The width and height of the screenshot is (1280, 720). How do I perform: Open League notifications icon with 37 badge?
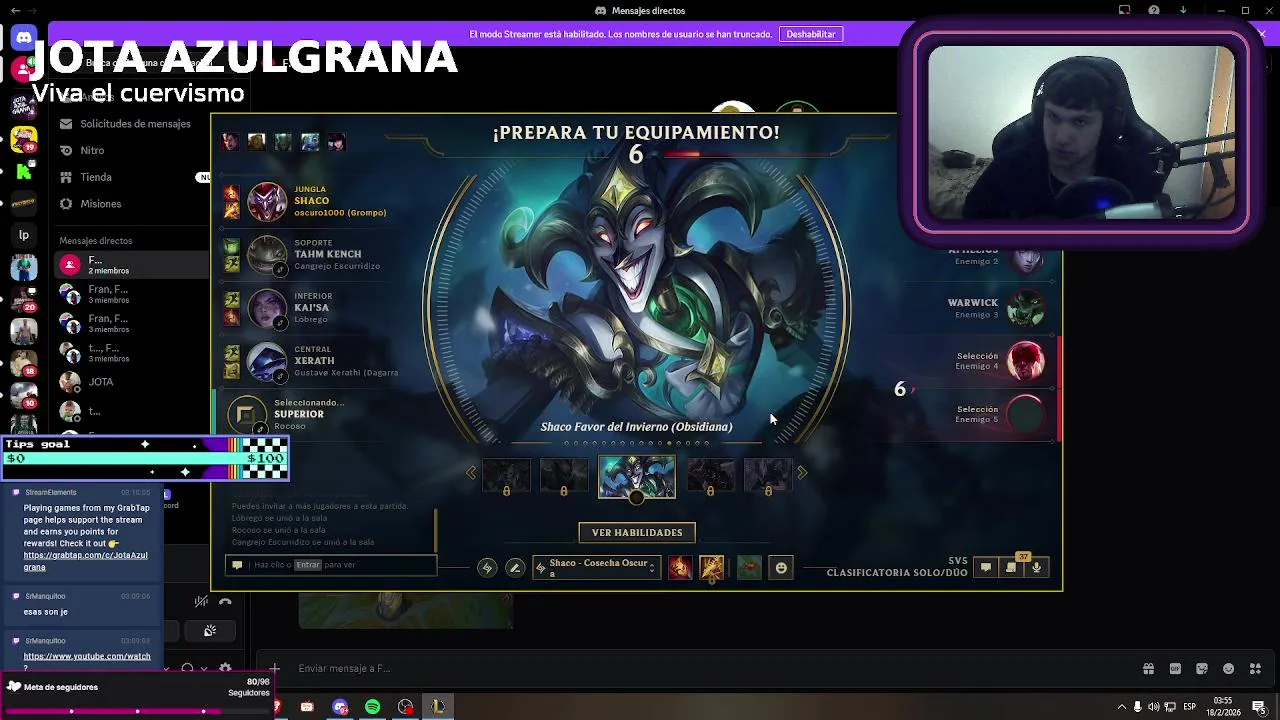click(1012, 567)
